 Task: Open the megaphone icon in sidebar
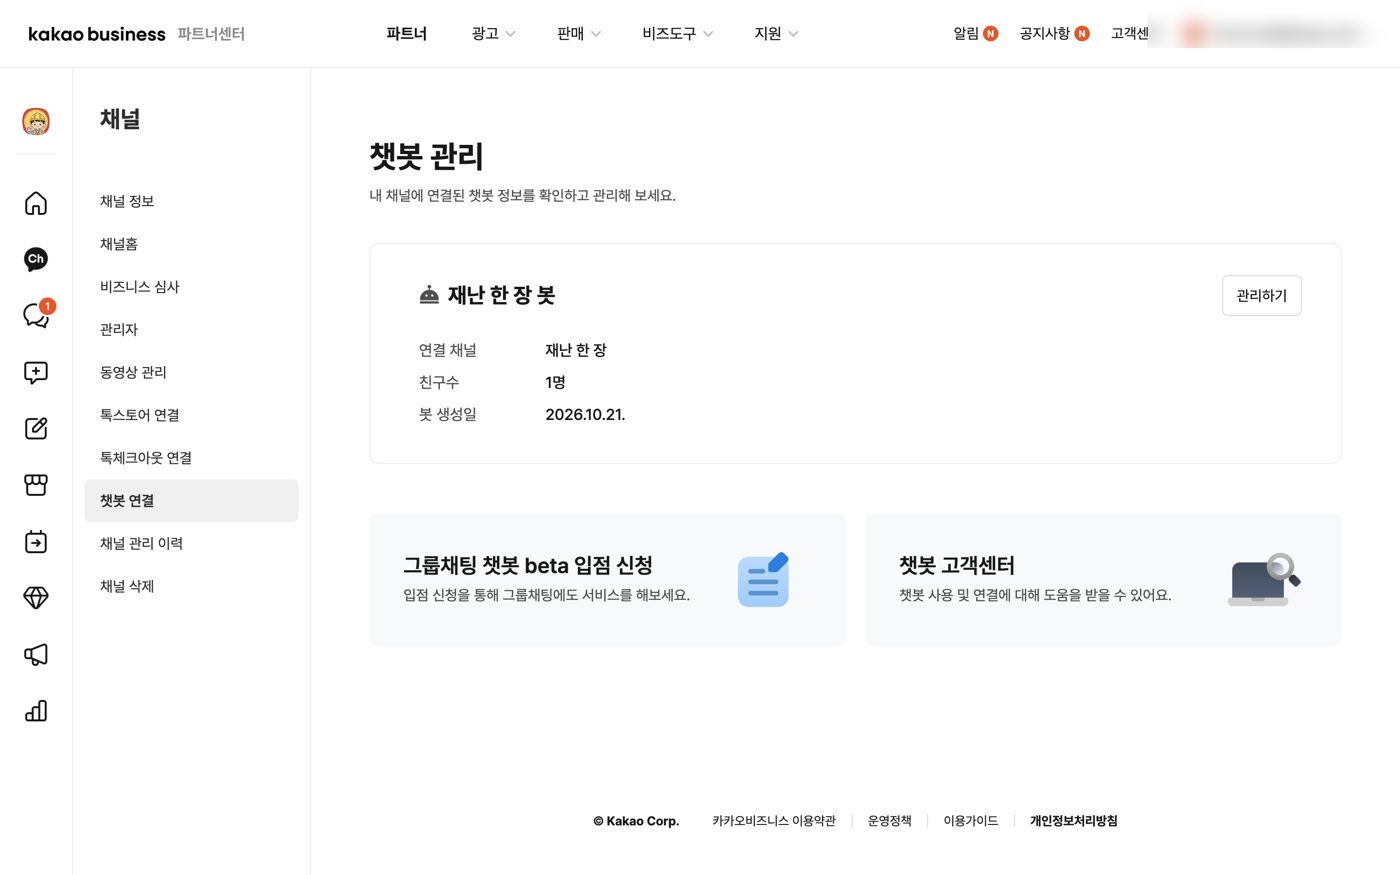coord(36,654)
